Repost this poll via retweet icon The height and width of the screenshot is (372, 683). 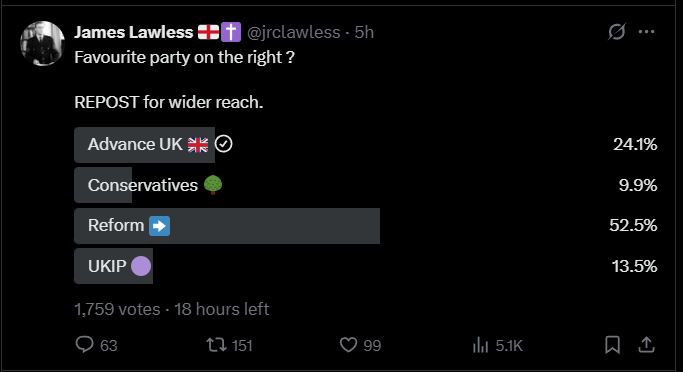(x=216, y=345)
